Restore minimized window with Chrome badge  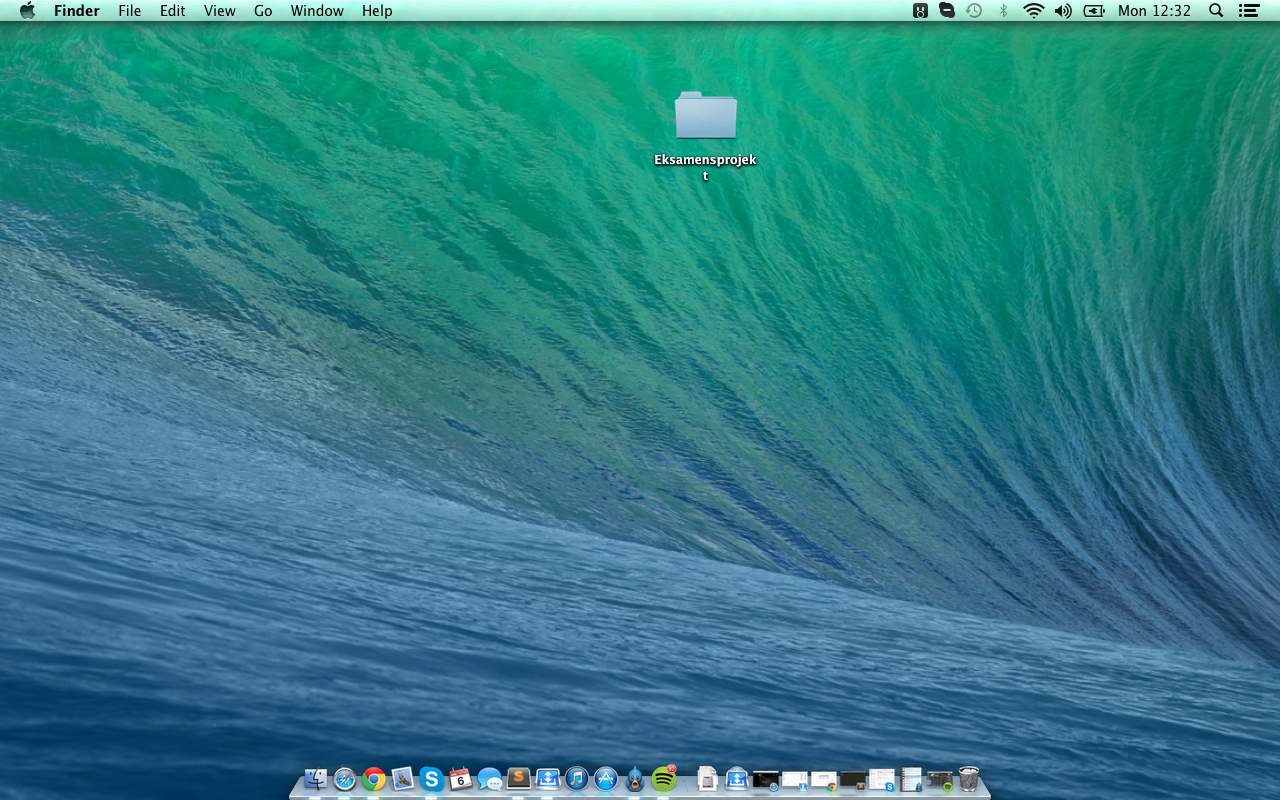[x=823, y=779]
